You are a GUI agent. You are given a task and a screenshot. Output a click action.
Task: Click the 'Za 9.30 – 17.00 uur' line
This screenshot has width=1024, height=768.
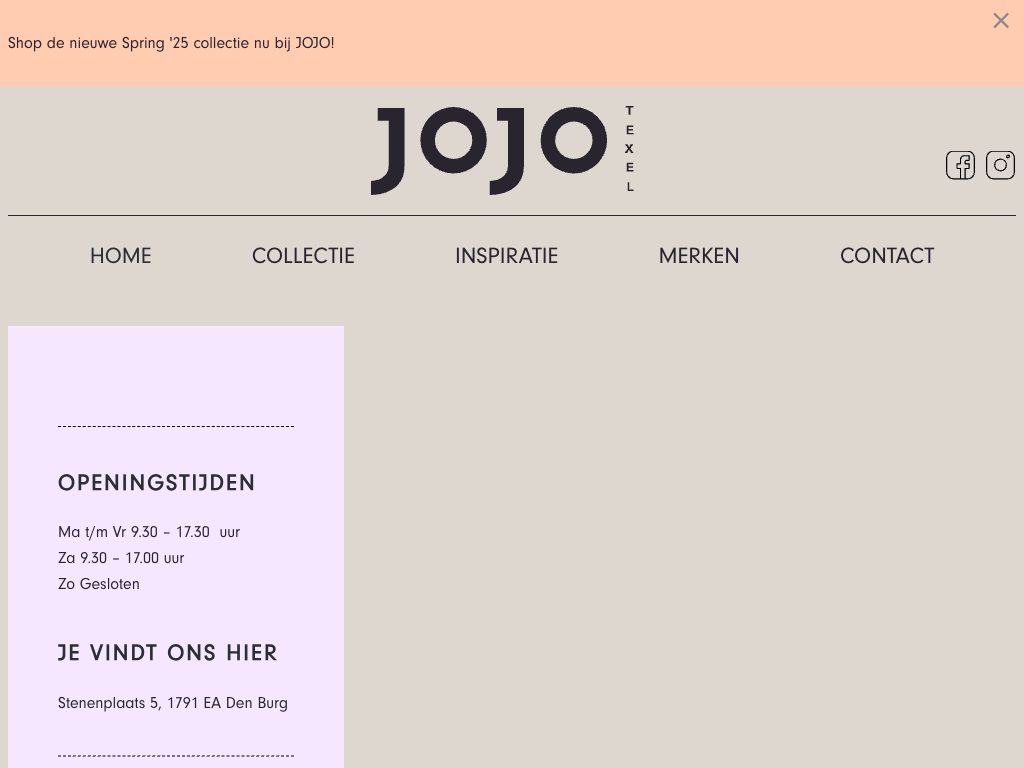(x=121, y=558)
